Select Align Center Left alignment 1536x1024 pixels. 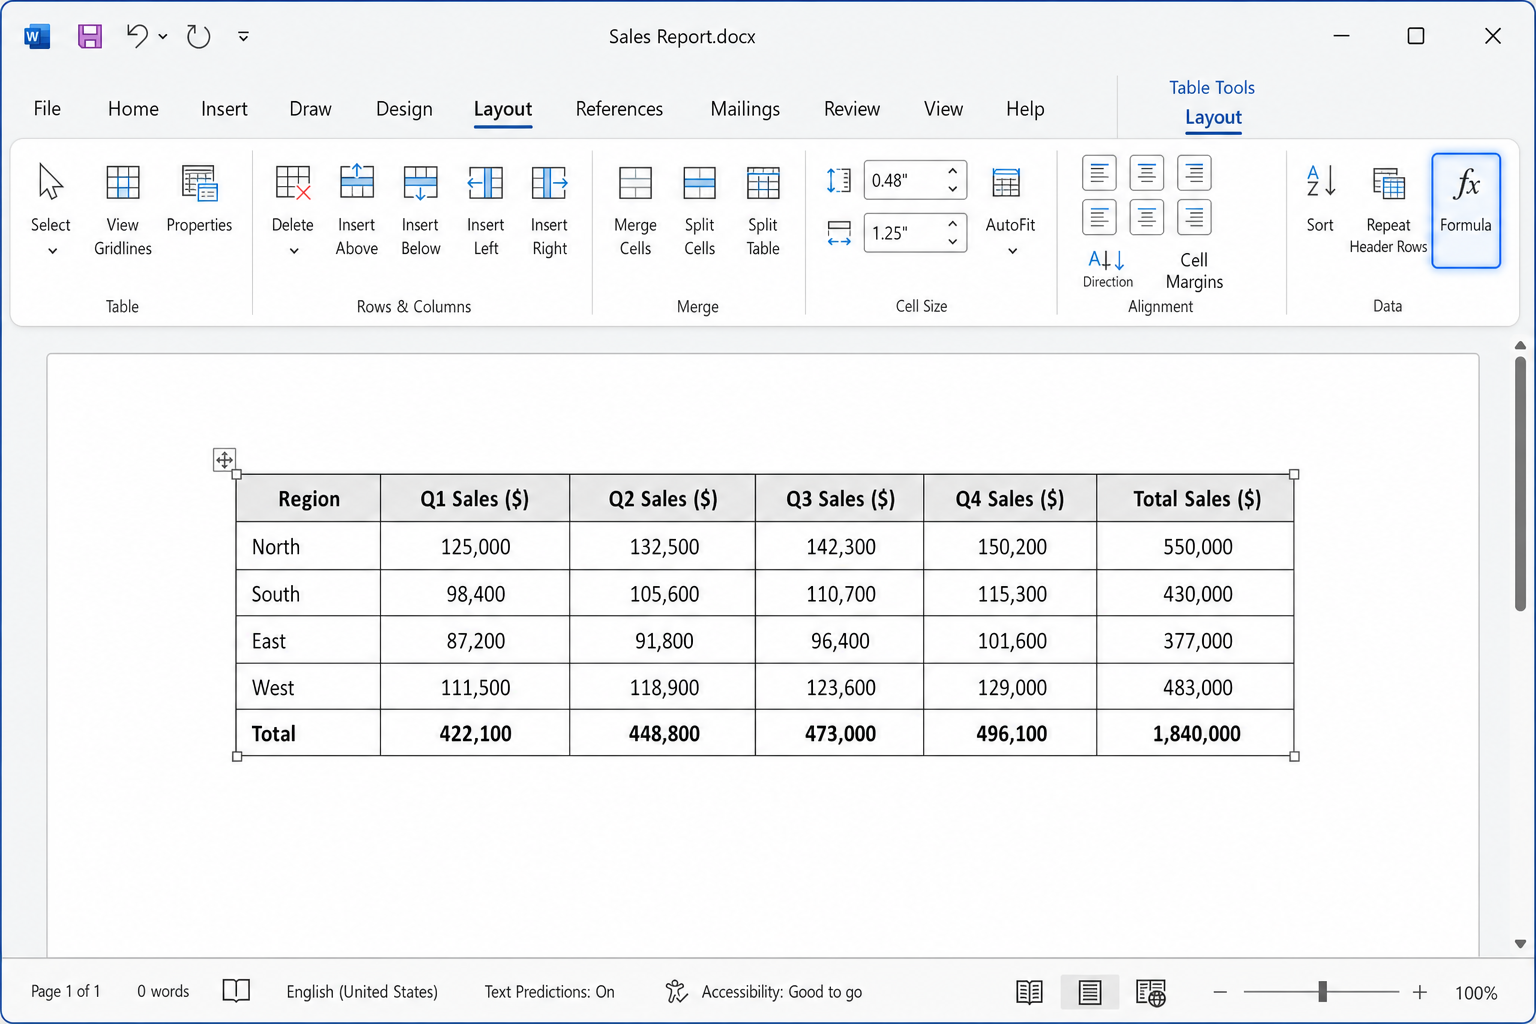(1098, 217)
